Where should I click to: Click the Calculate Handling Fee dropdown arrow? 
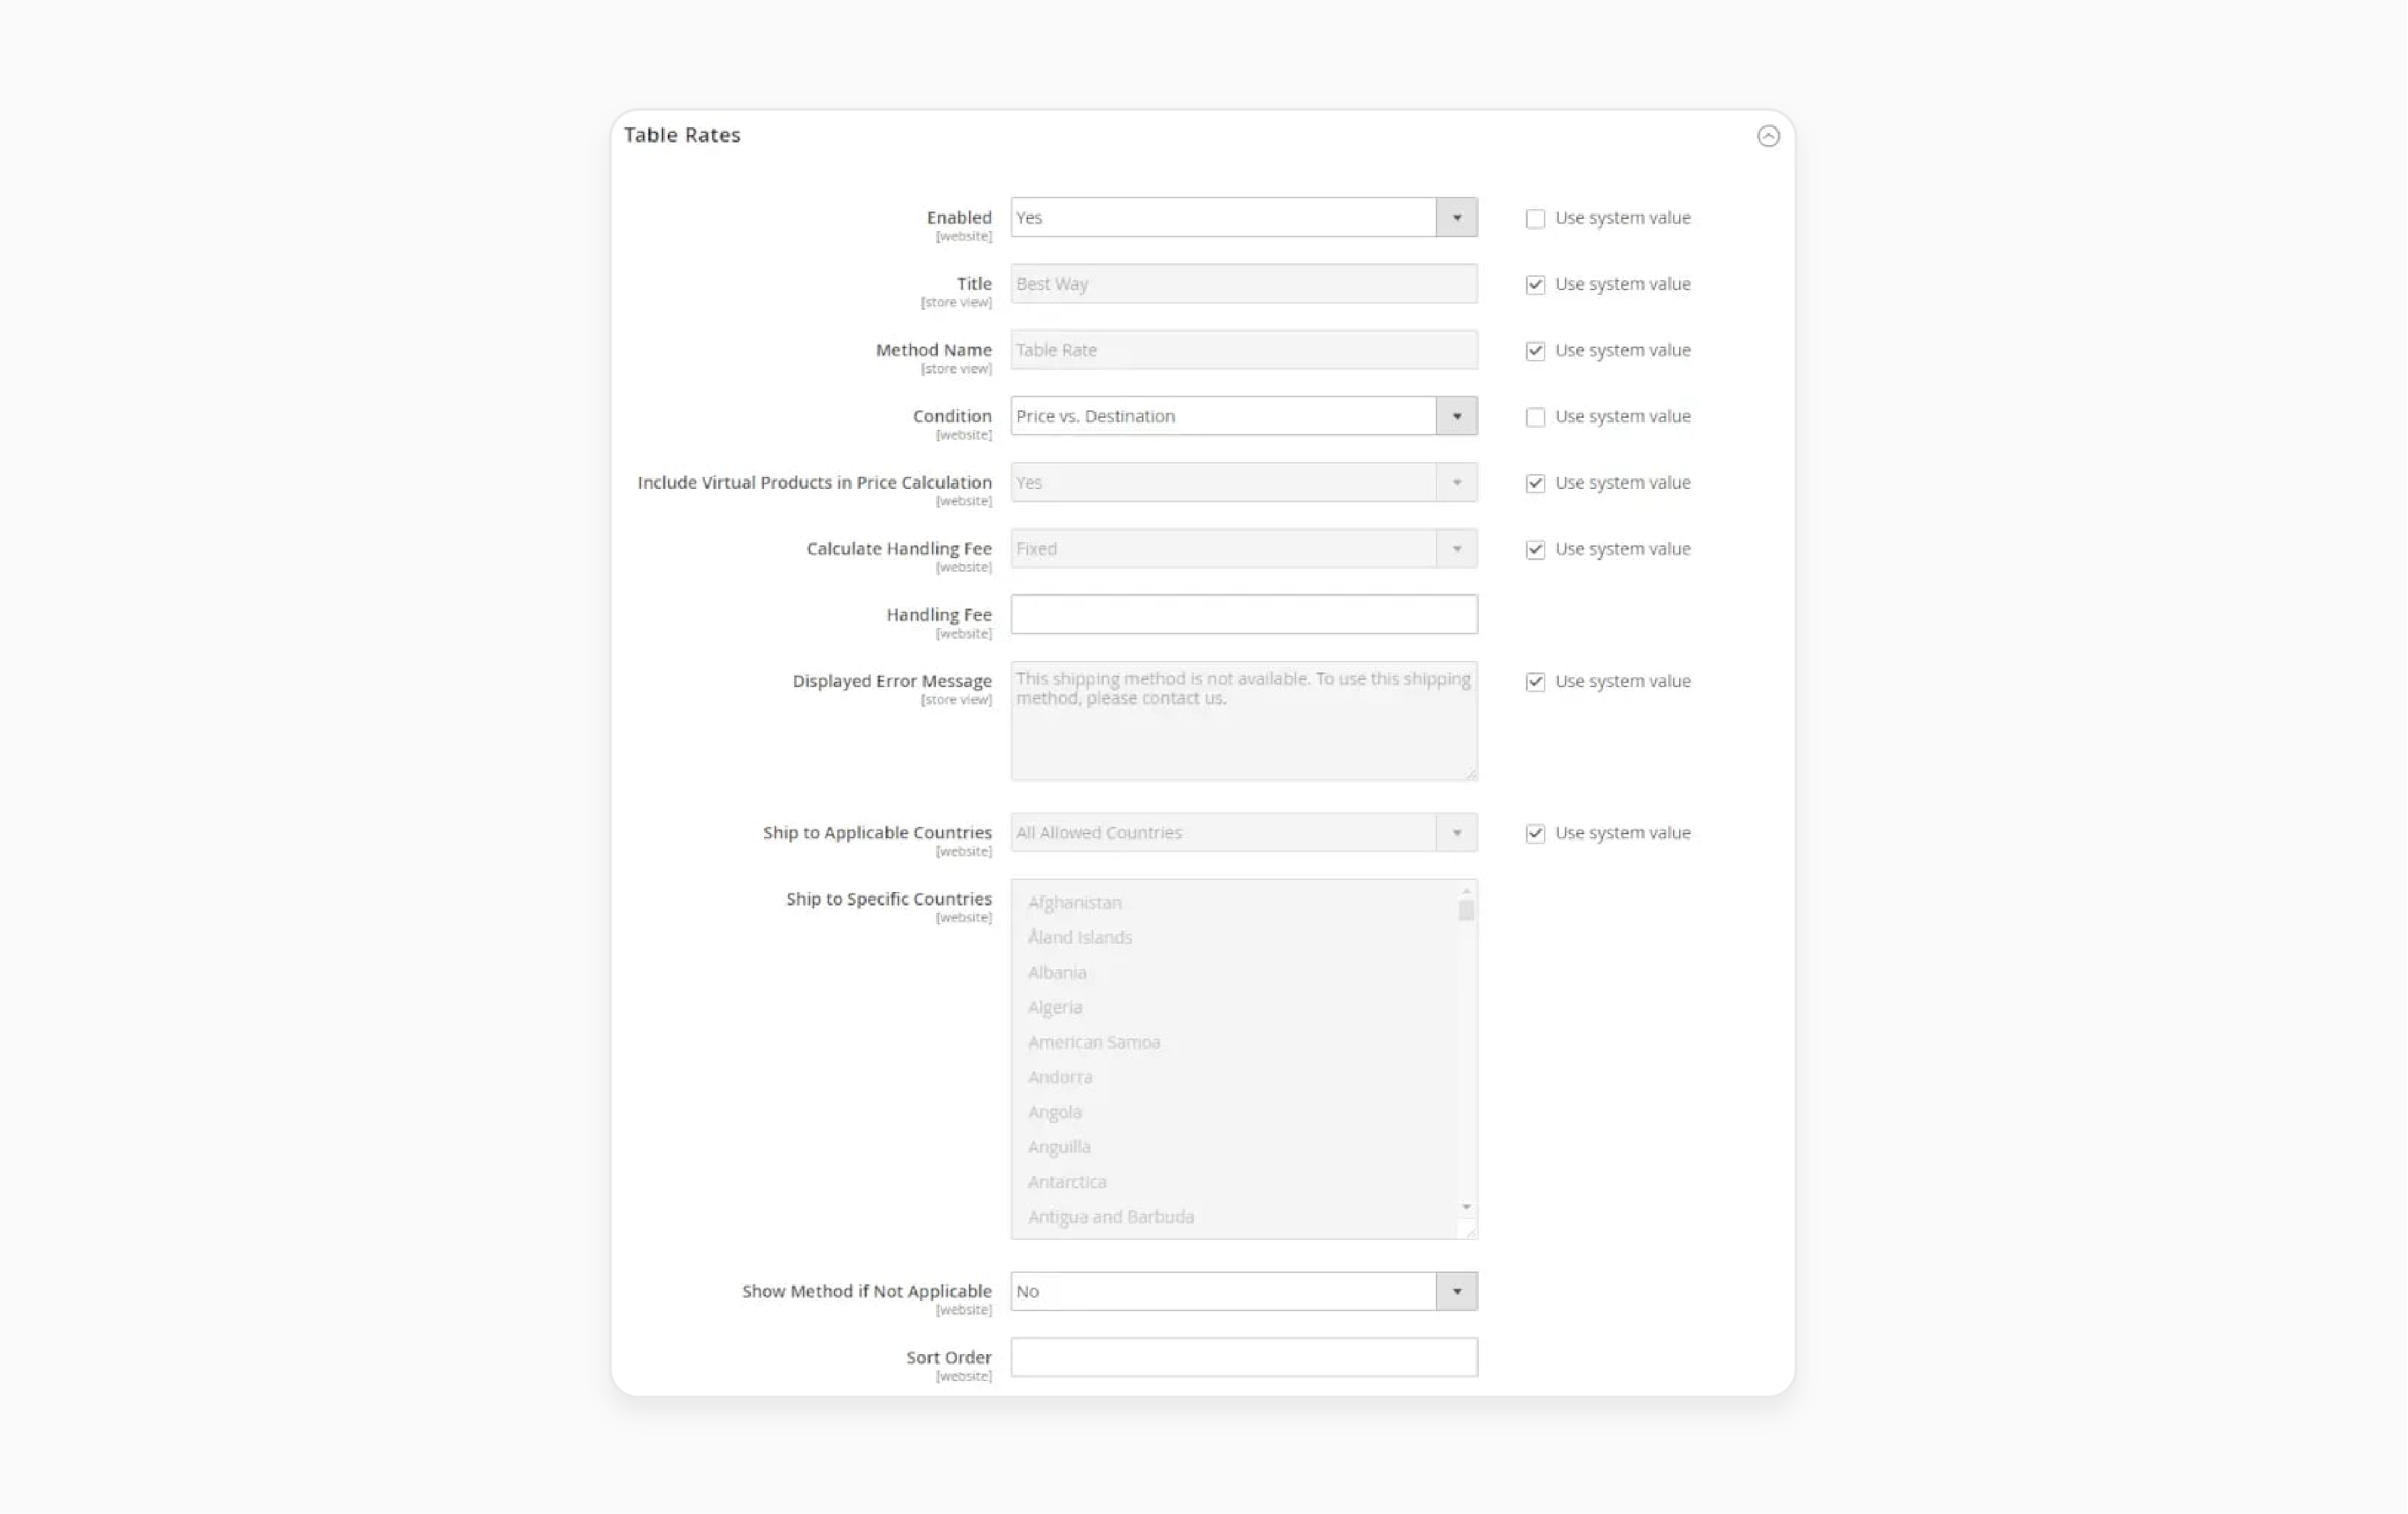click(1457, 547)
